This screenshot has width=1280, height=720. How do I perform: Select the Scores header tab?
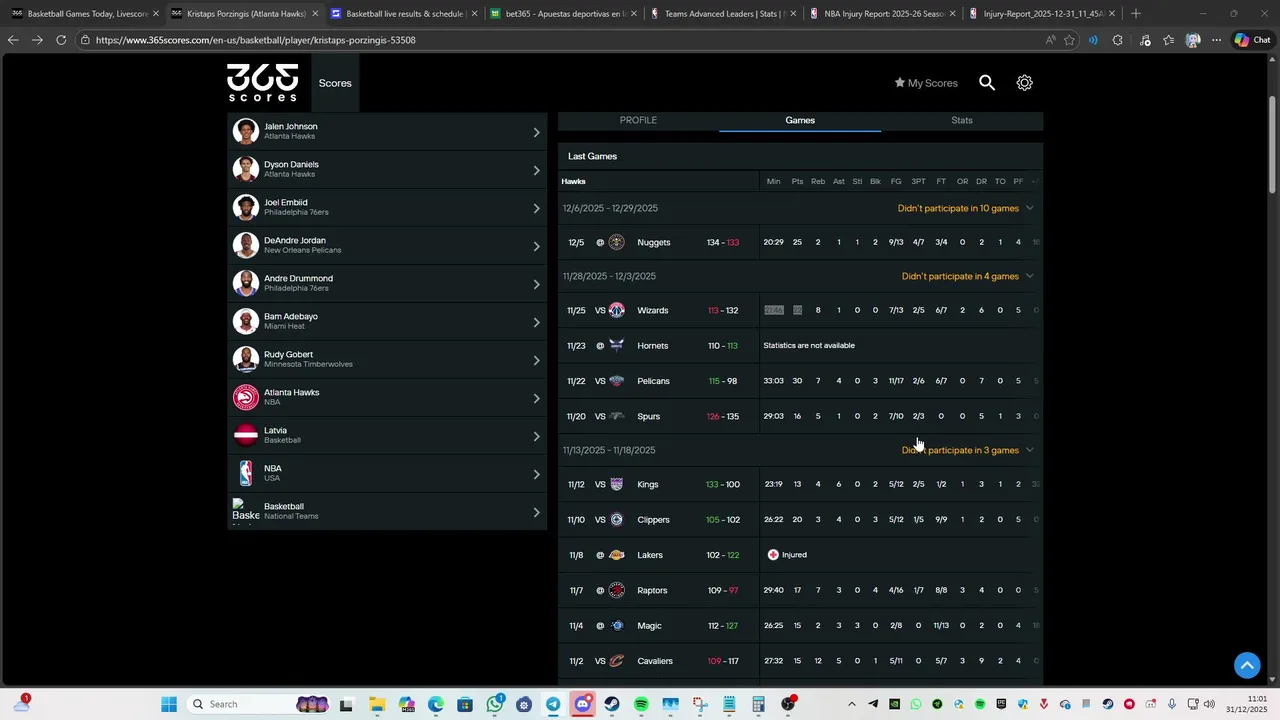point(335,83)
